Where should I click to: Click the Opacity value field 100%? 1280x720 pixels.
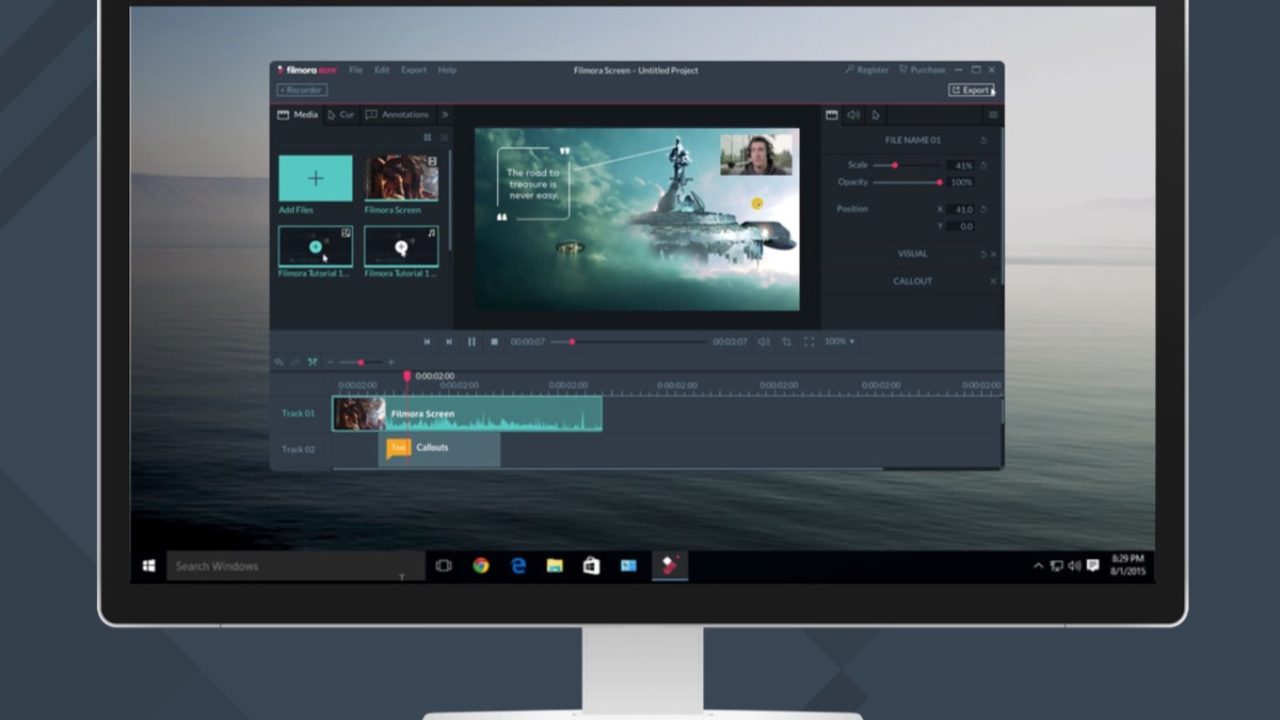(961, 182)
